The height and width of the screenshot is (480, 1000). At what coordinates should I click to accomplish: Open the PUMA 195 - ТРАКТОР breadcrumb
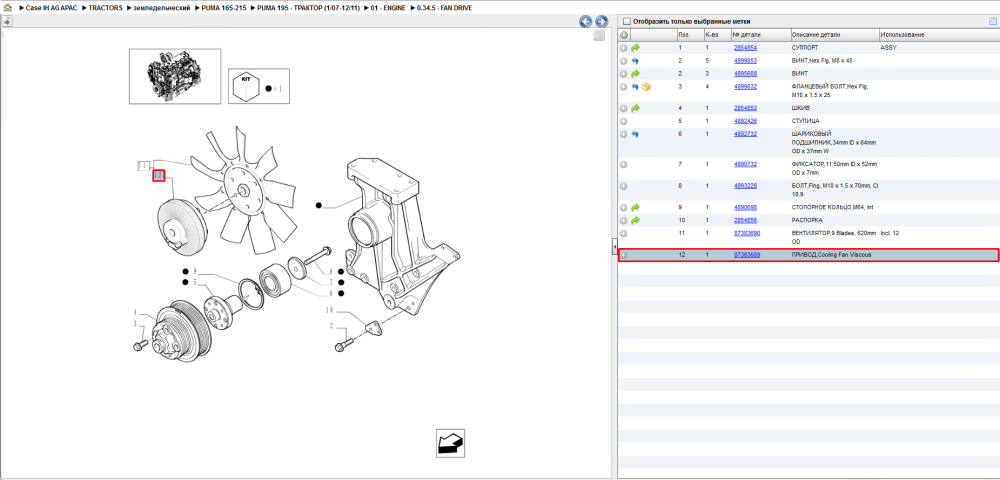(308, 6)
